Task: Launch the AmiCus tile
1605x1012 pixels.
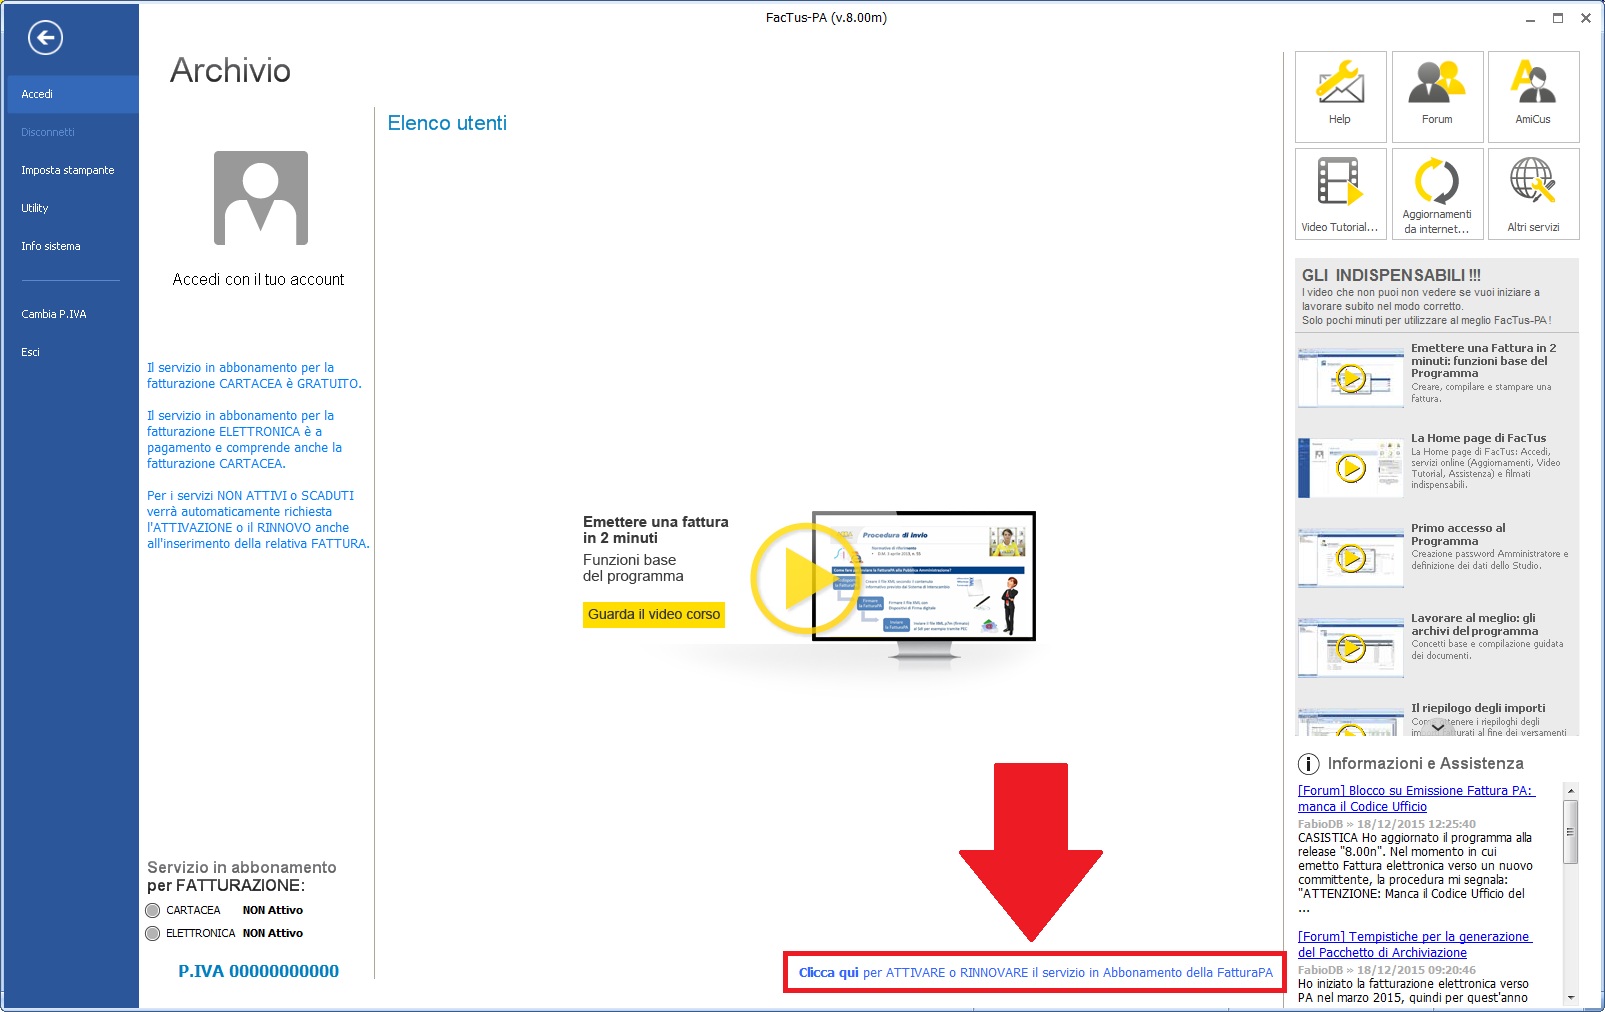Action: click(x=1533, y=96)
